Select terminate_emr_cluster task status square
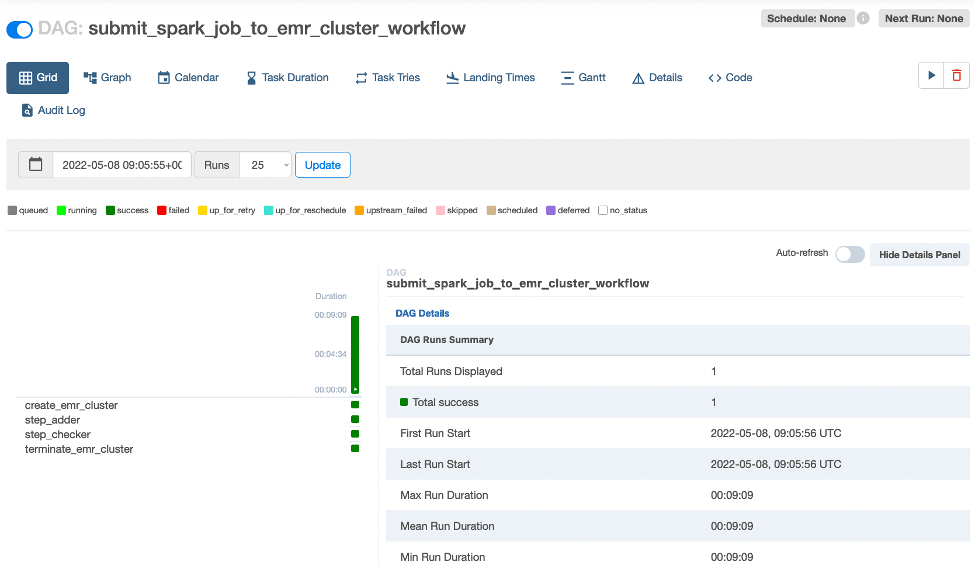This screenshot has height=570, width=977. point(355,449)
